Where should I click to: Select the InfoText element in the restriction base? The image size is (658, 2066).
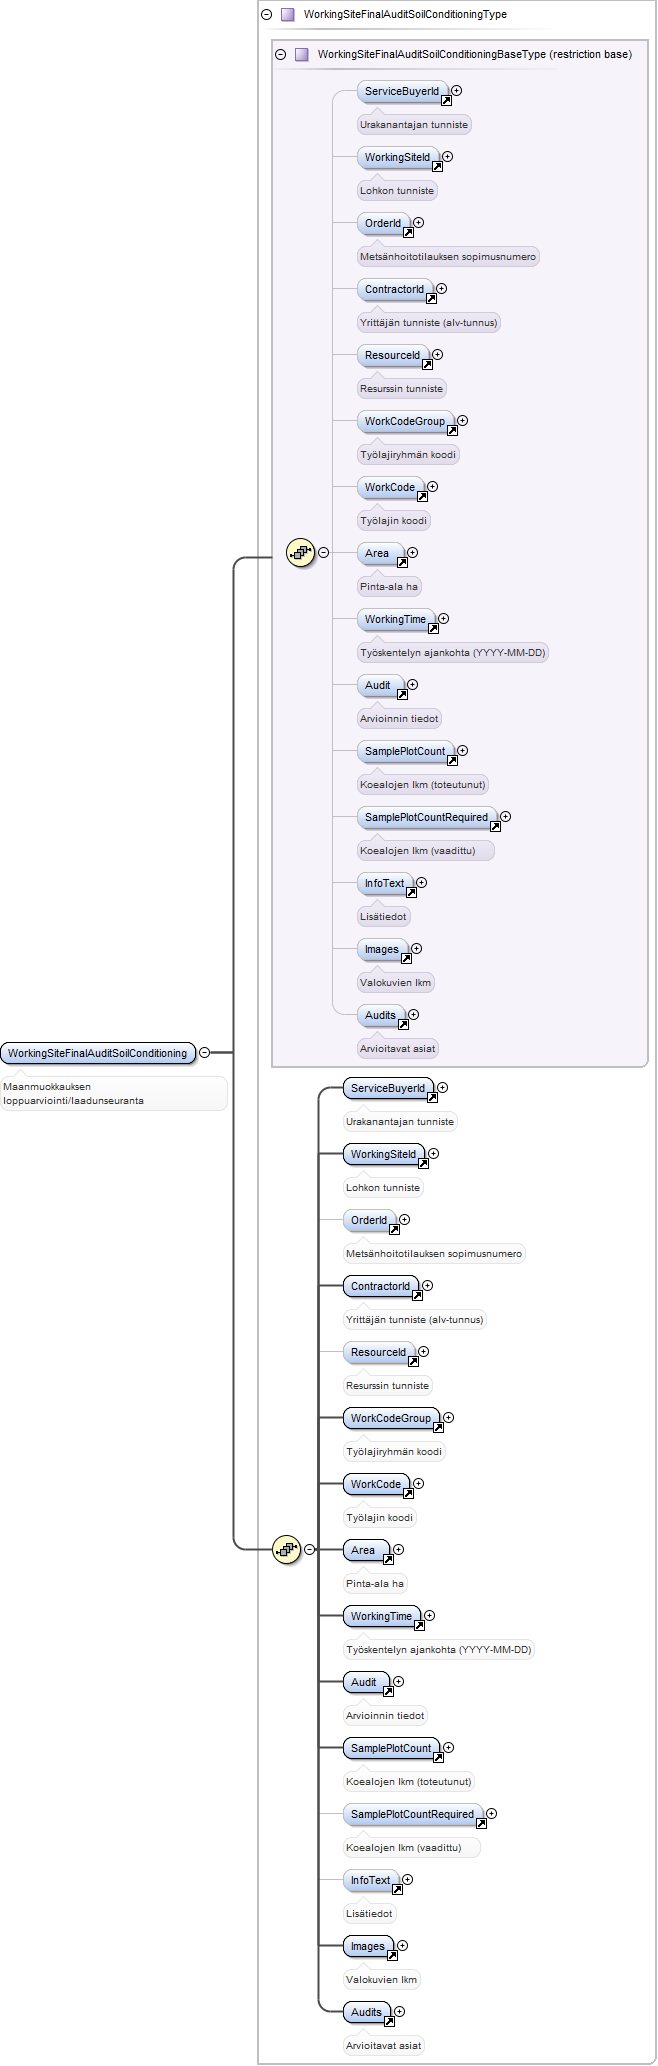pos(385,883)
